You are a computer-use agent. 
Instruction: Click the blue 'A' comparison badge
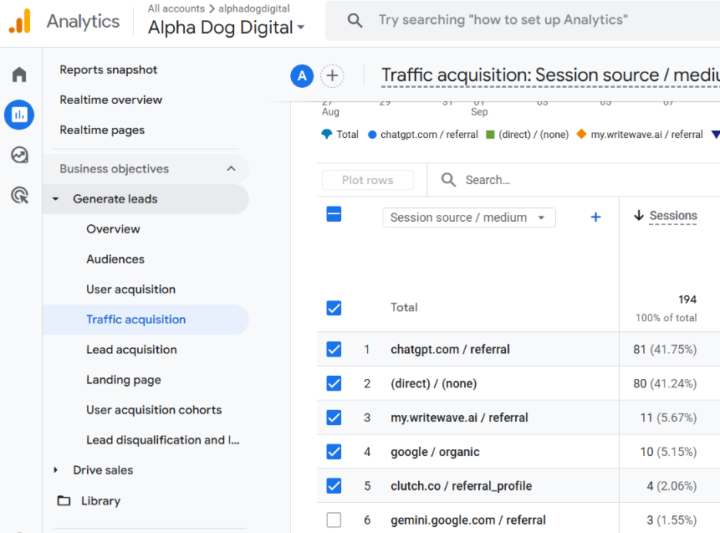pyautogui.click(x=302, y=76)
